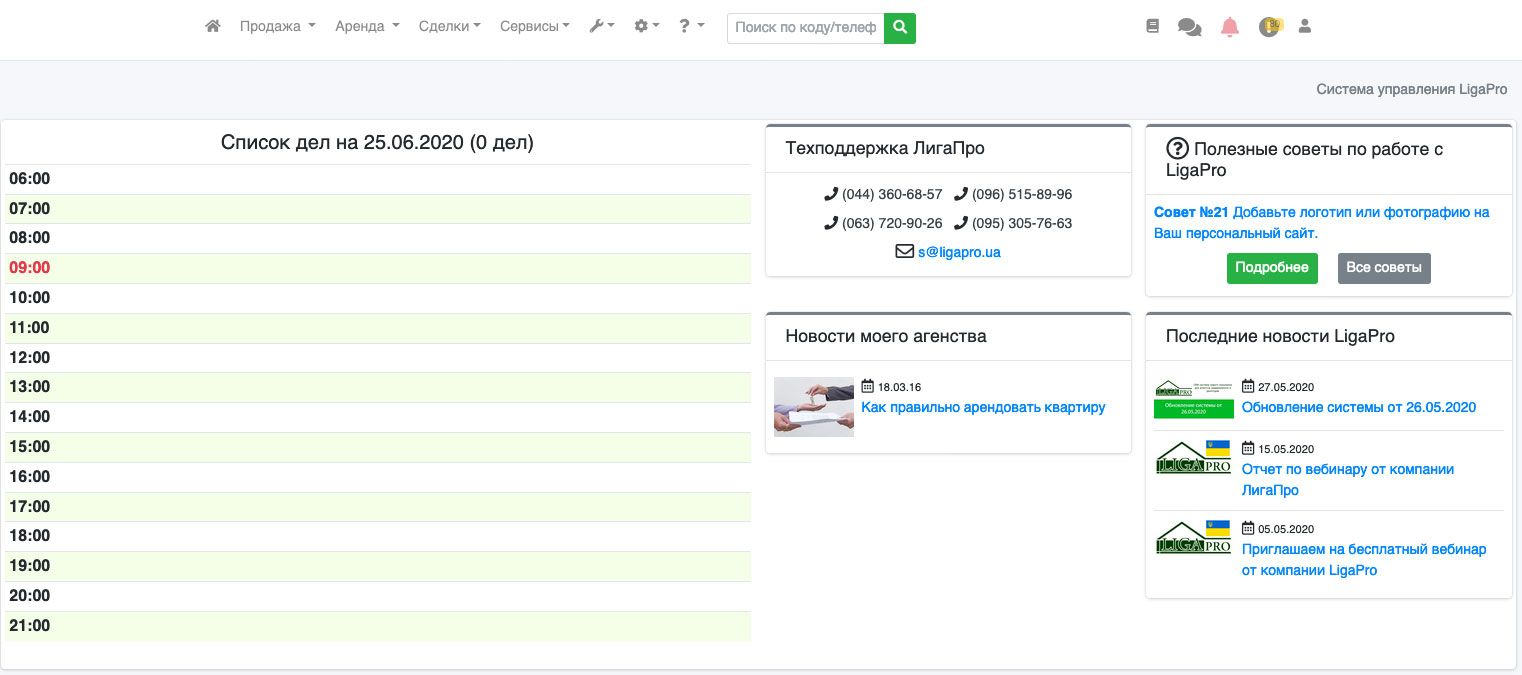This screenshot has width=1522, height=675.
Task: Click the coin balance icon
Action: pyautogui.click(x=1270, y=28)
